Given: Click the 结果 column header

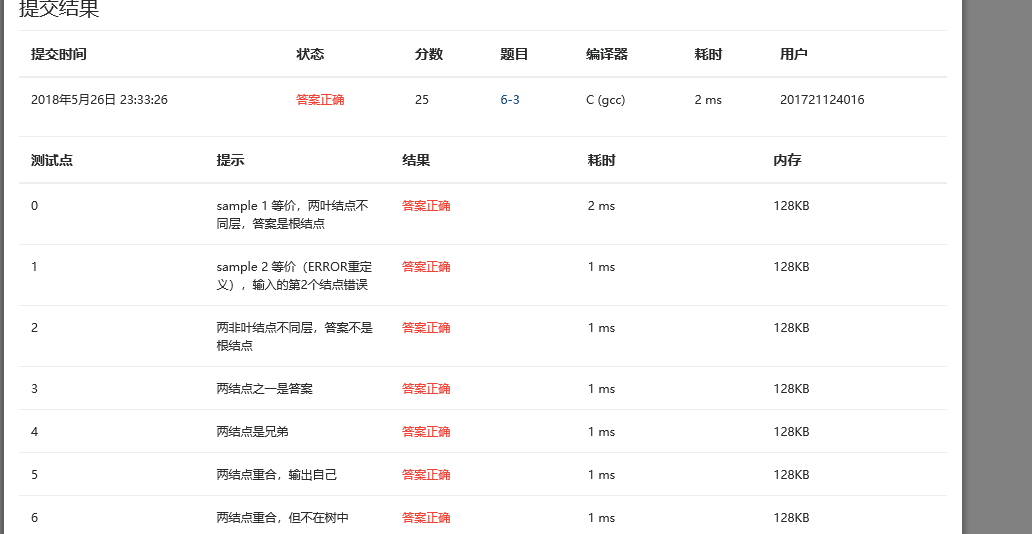Looking at the screenshot, I should tap(416, 160).
